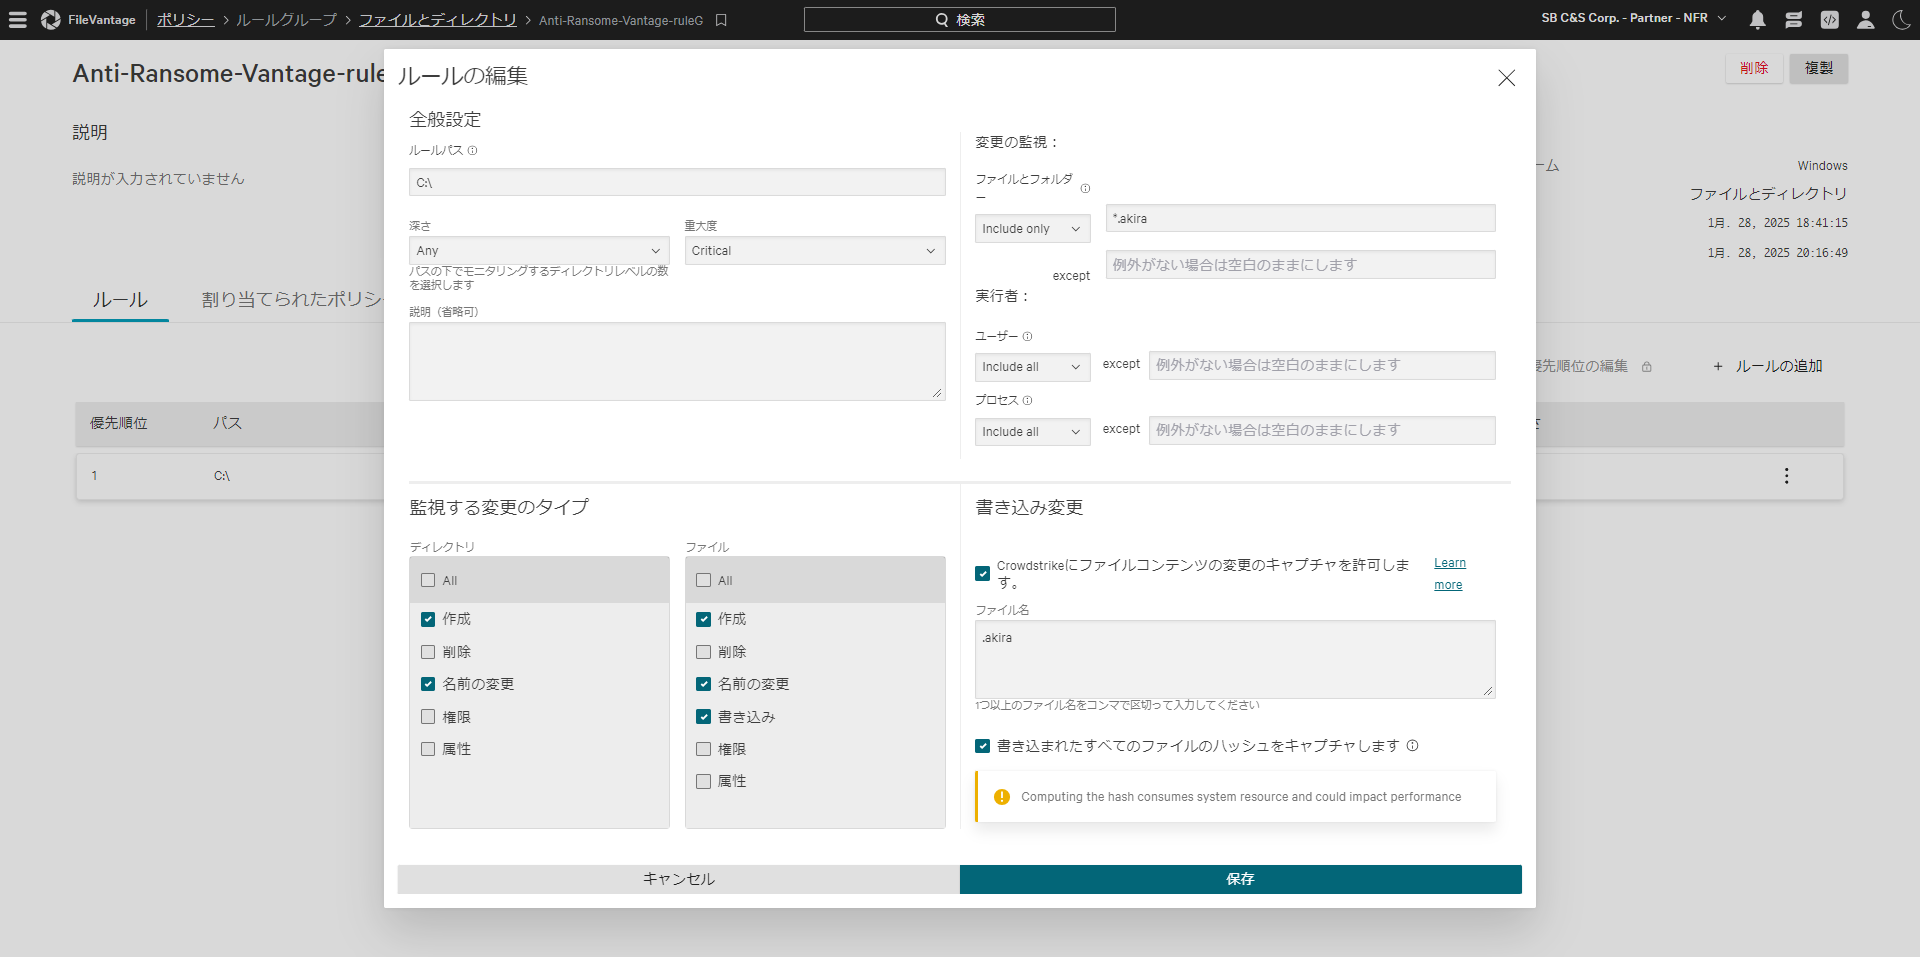
Task: Switch to the ルール tab
Action: pyautogui.click(x=120, y=300)
